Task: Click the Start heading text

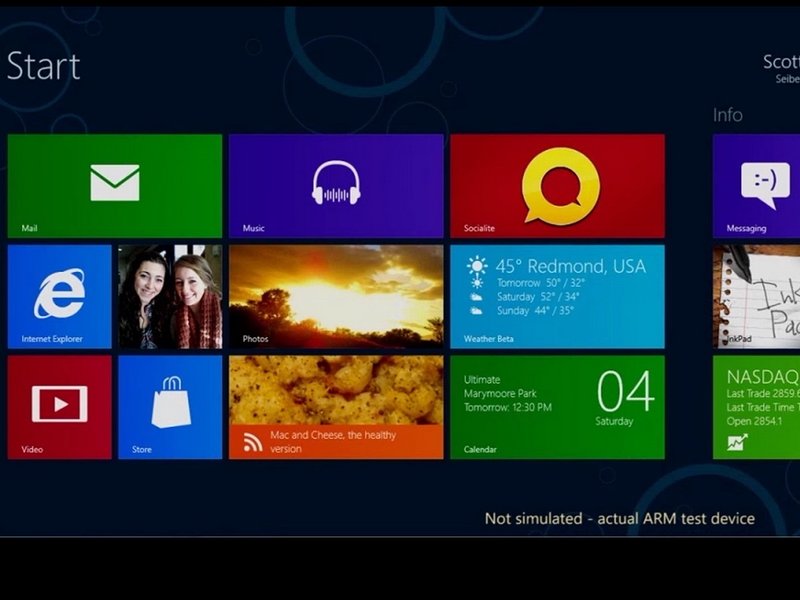Action: [44, 66]
